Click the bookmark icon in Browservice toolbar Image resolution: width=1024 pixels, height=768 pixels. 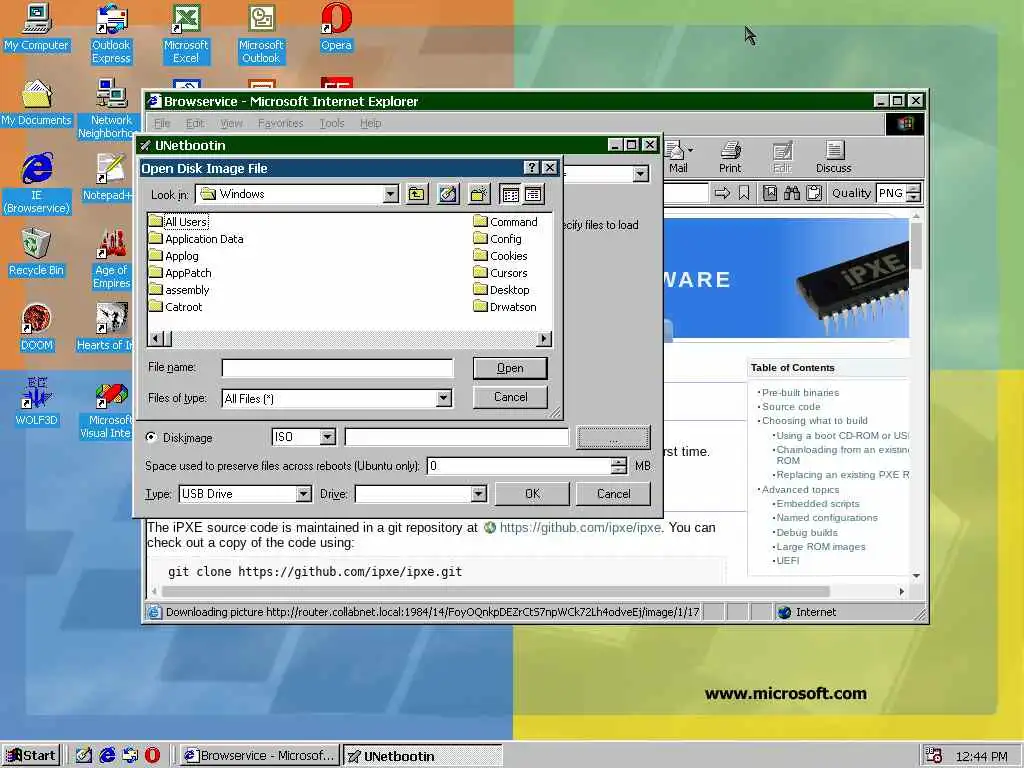(x=744, y=193)
